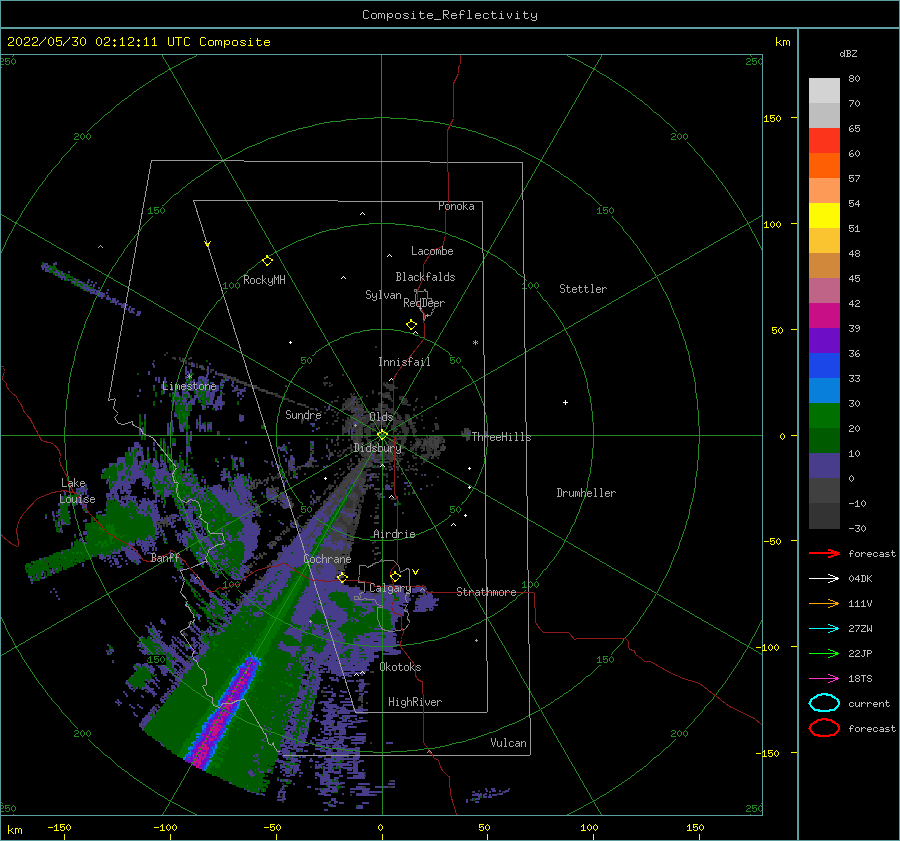900x841 pixels.
Task: Click the green 22JP arrow icon
Action: [824, 653]
